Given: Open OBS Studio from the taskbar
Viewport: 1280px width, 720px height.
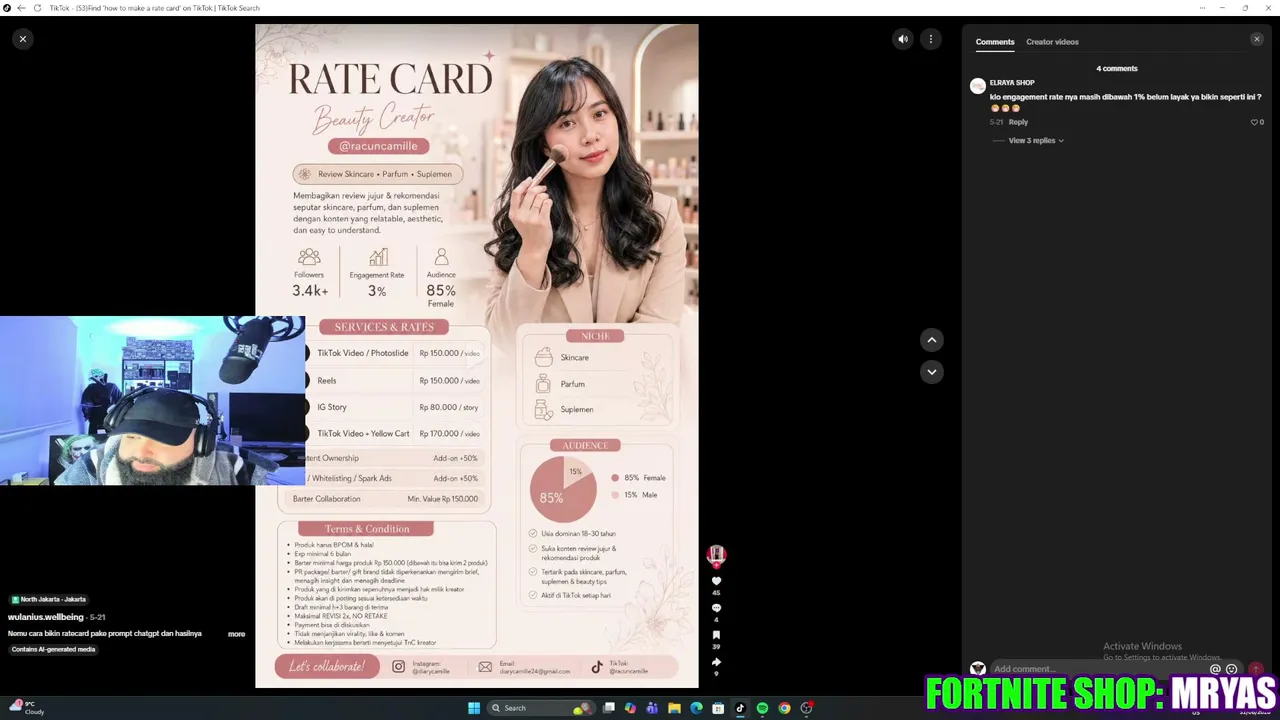Looking at the screenshot, I should point(806,708).
